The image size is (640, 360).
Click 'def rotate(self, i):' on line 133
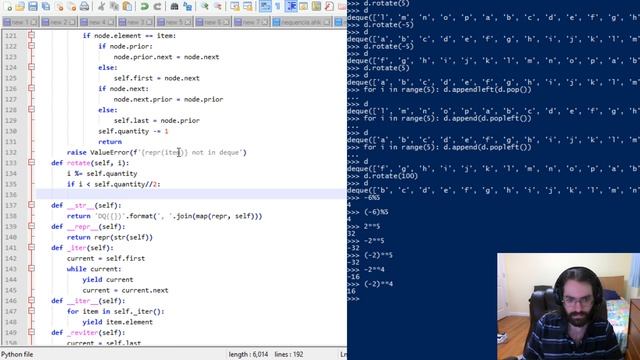[x=90, y=163]
